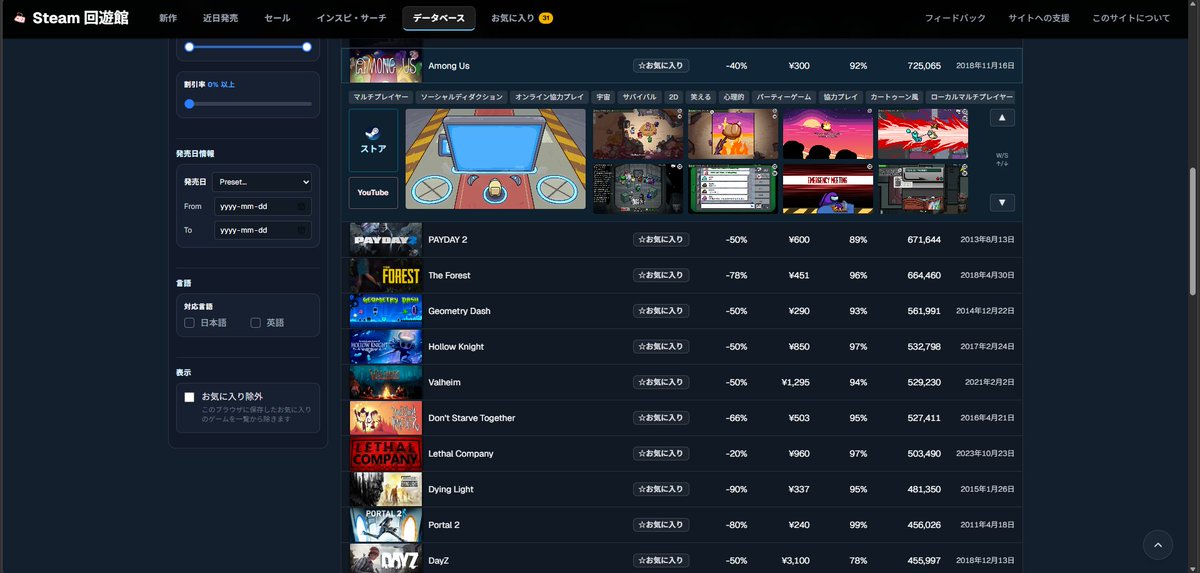Favorite The Forest with ☆お気に入り
1200x573 pixels.
pos(661,275)
